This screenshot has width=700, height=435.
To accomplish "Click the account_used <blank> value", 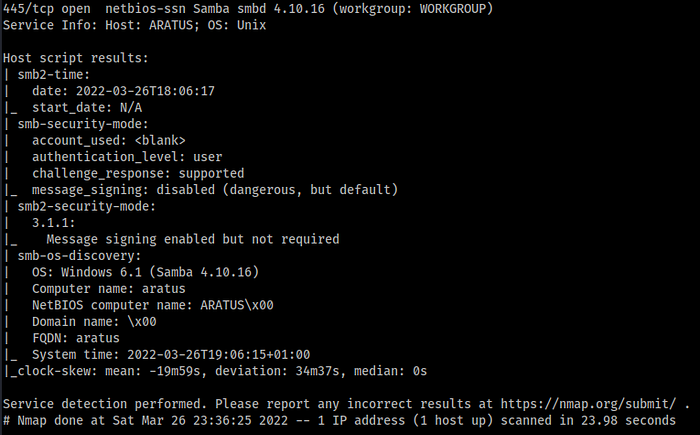I will [x=160, y=141].
